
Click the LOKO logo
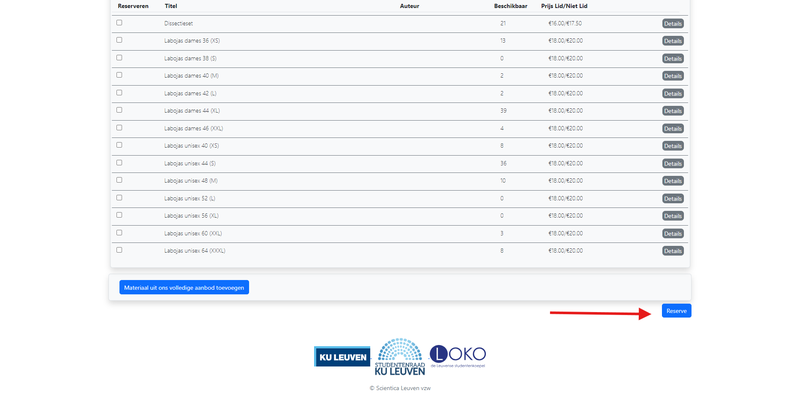click(458, 356)
